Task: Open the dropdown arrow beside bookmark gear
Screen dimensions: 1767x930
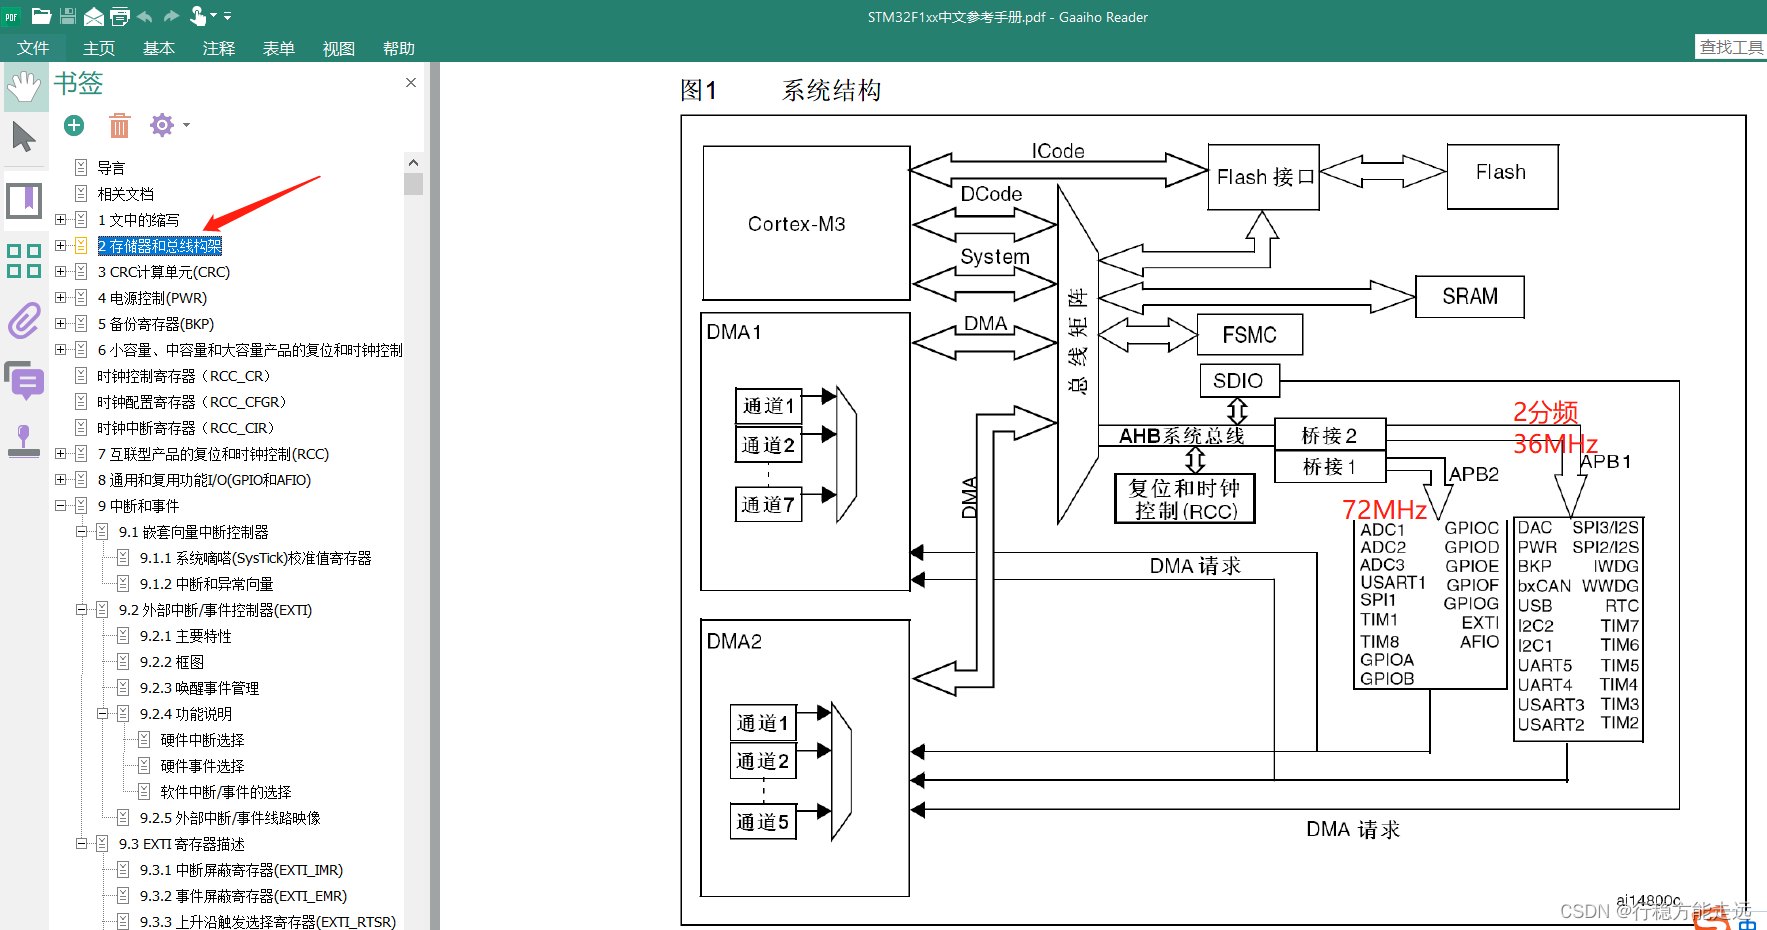Action: [186, 126]
